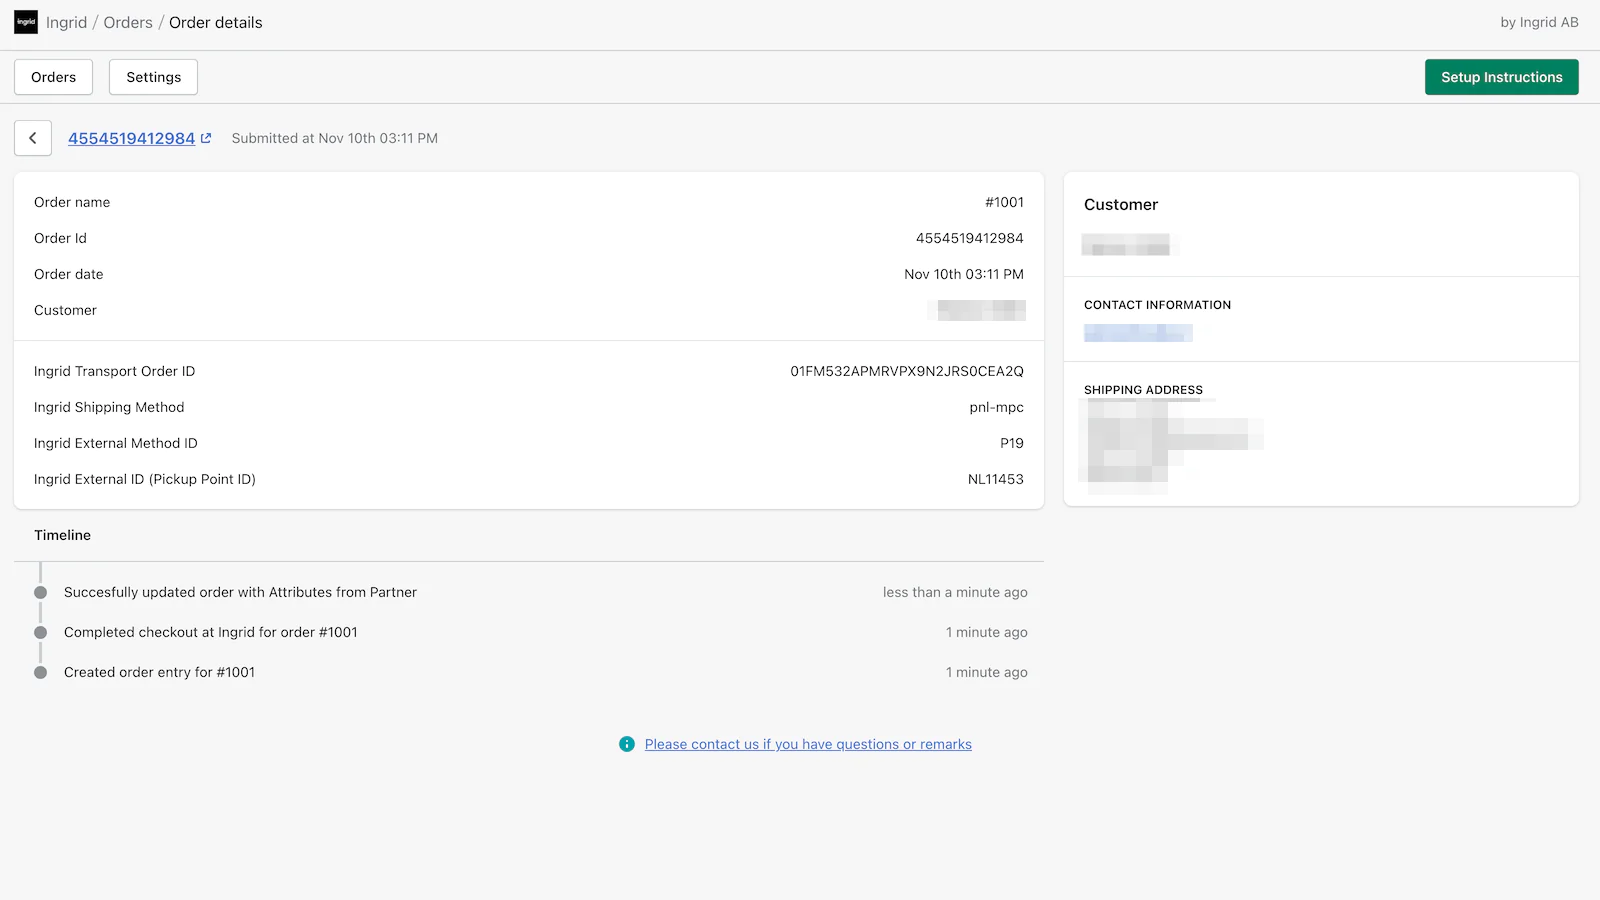Select shipping method value pnl-mpc
The image size is (1600, 900).
[x=996, y=407]
